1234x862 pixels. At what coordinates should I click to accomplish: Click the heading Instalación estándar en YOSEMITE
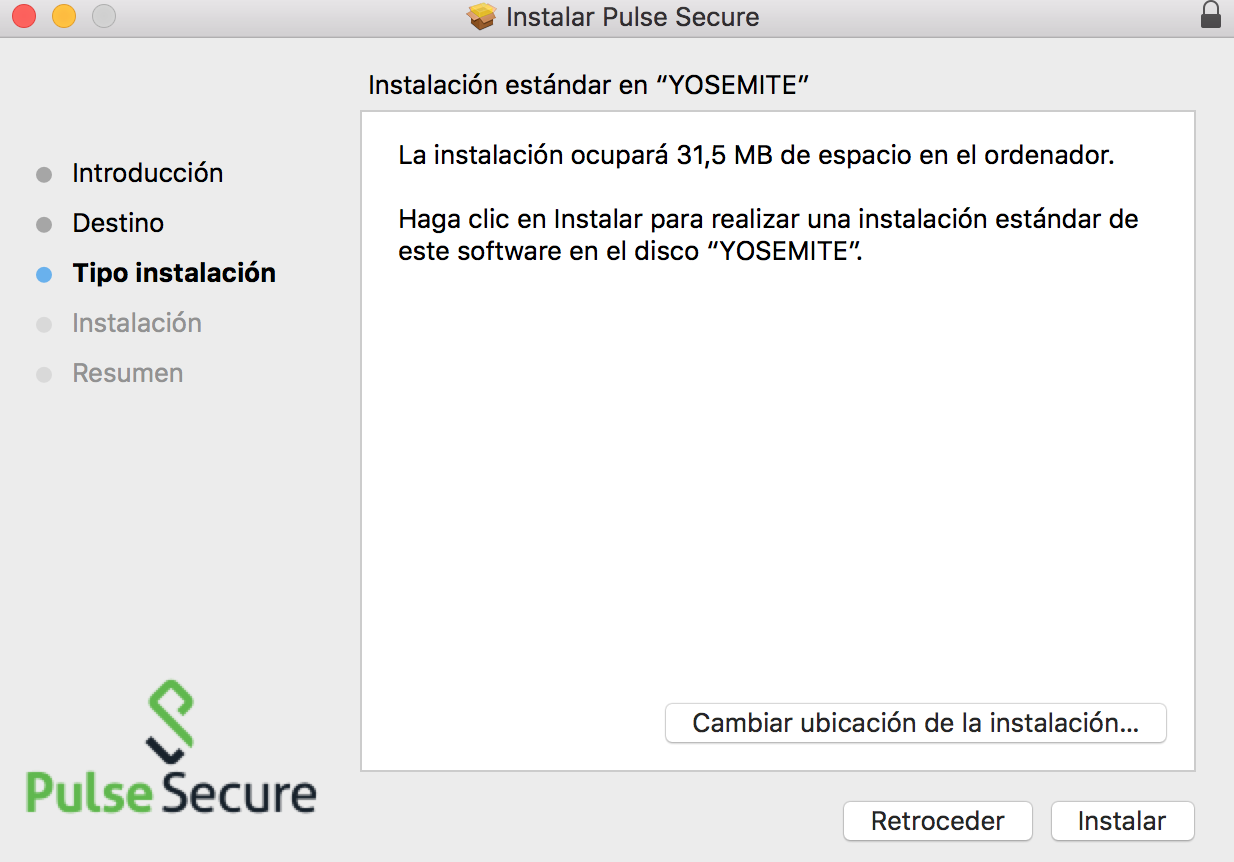tap(588, 85)
